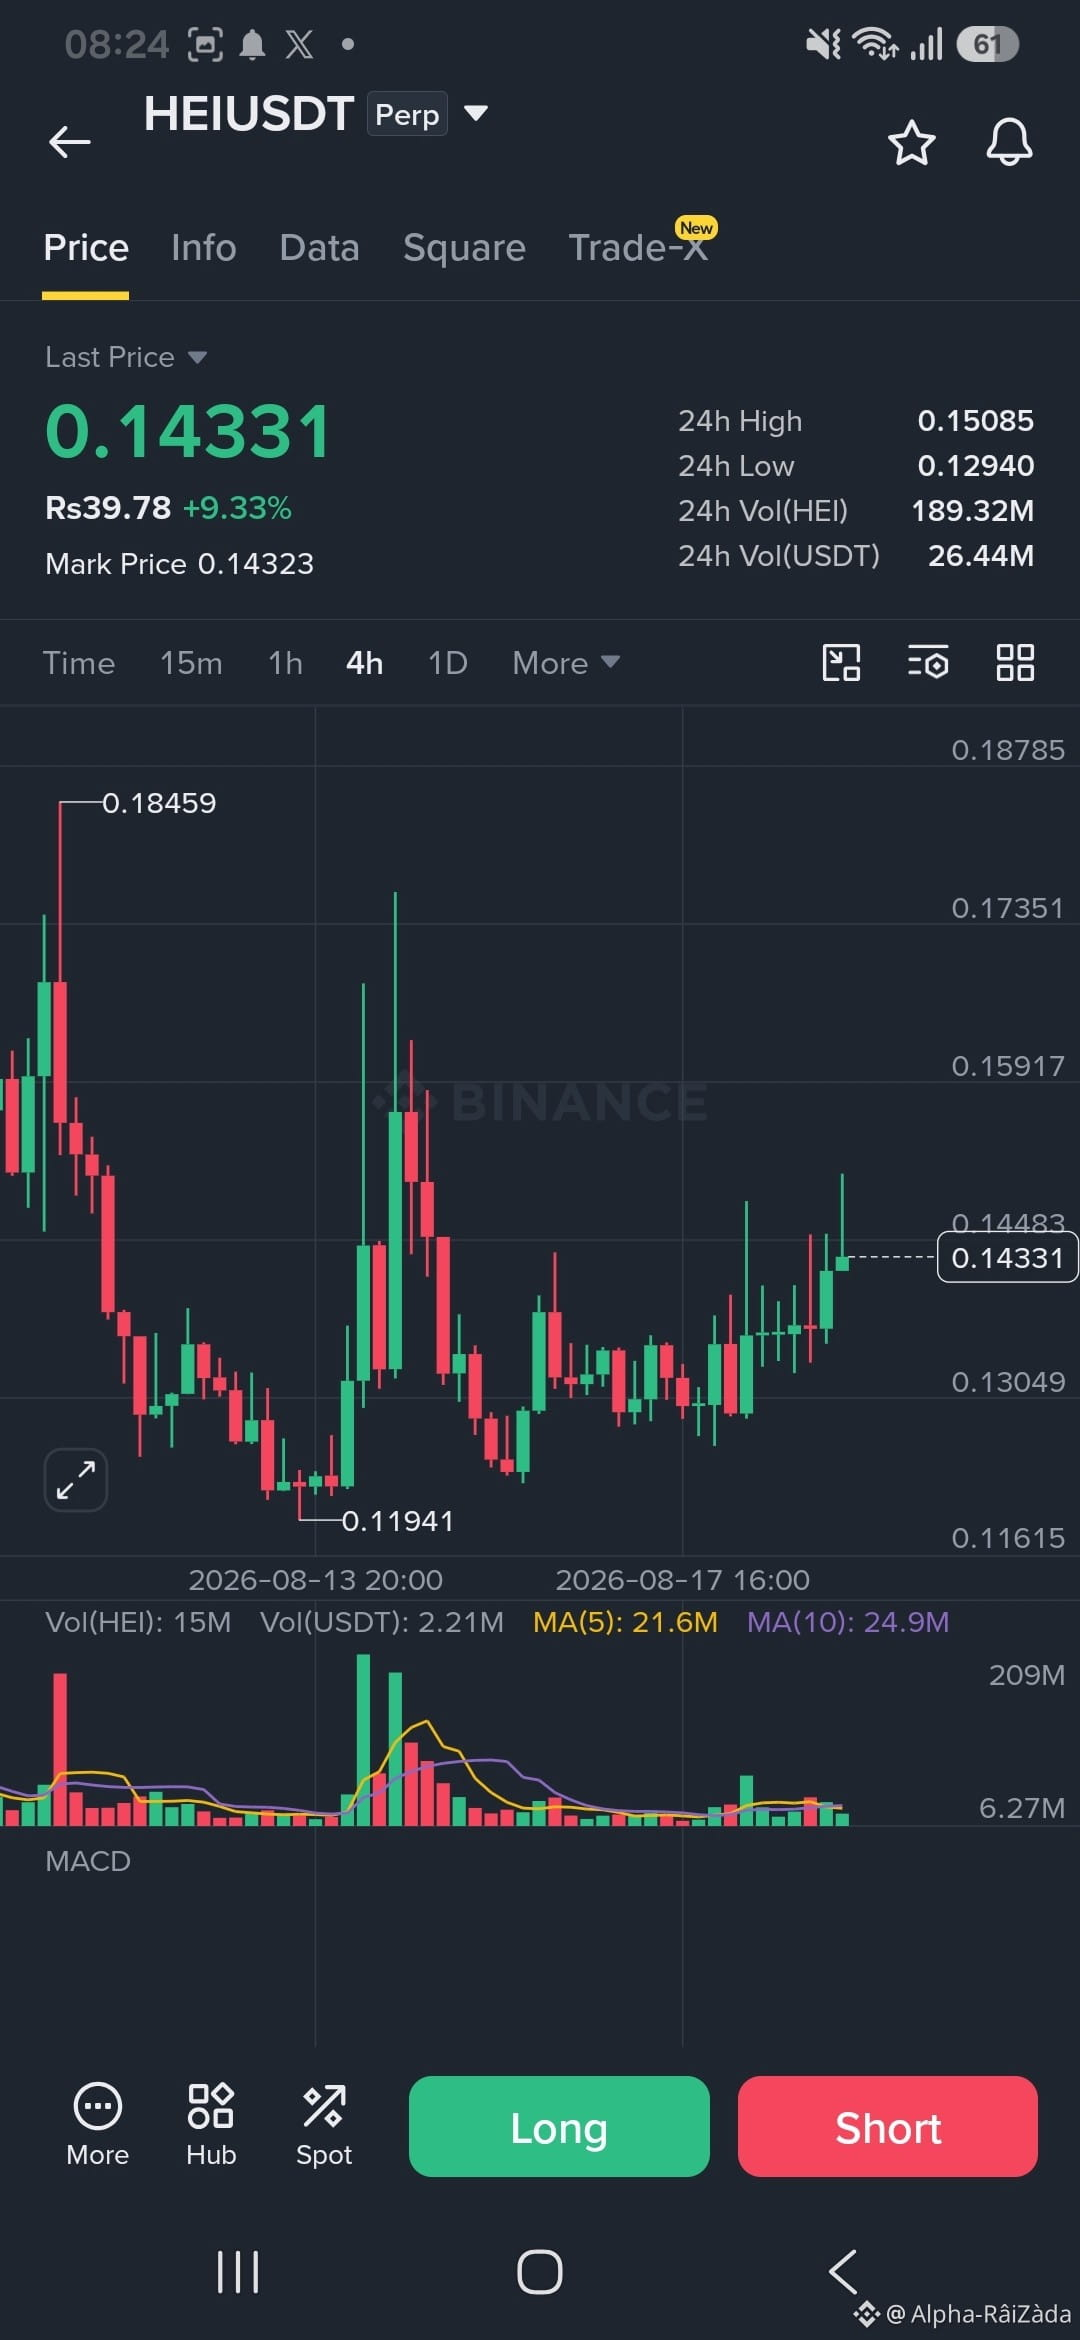Image resolution: width=1080 pixels, height=2340 pixels.
Task: Tap the Rs39.78 converted price
Action: coord(108,508)
